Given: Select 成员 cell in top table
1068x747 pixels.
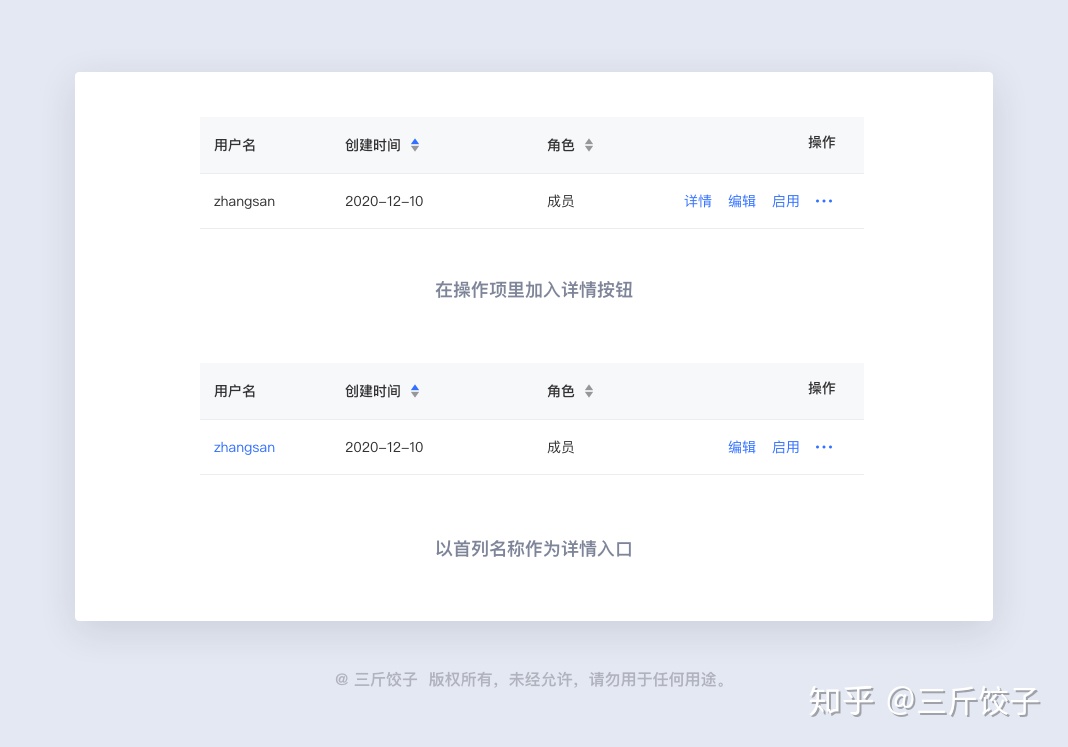Looking at the screenshot, I should [561, 201].
